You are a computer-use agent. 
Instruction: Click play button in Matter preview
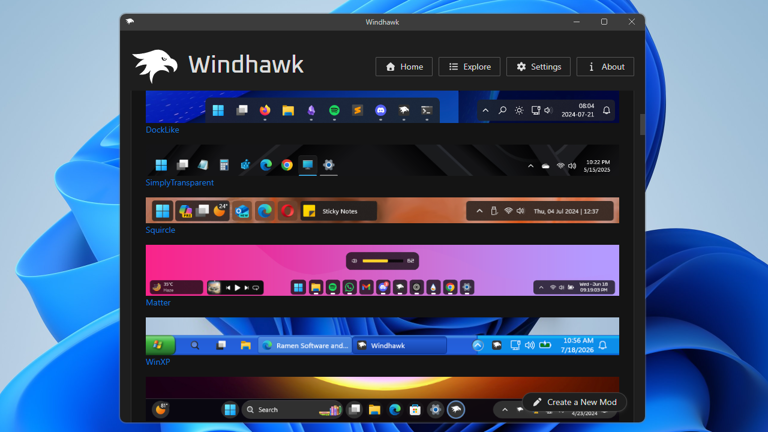(237, 288)
